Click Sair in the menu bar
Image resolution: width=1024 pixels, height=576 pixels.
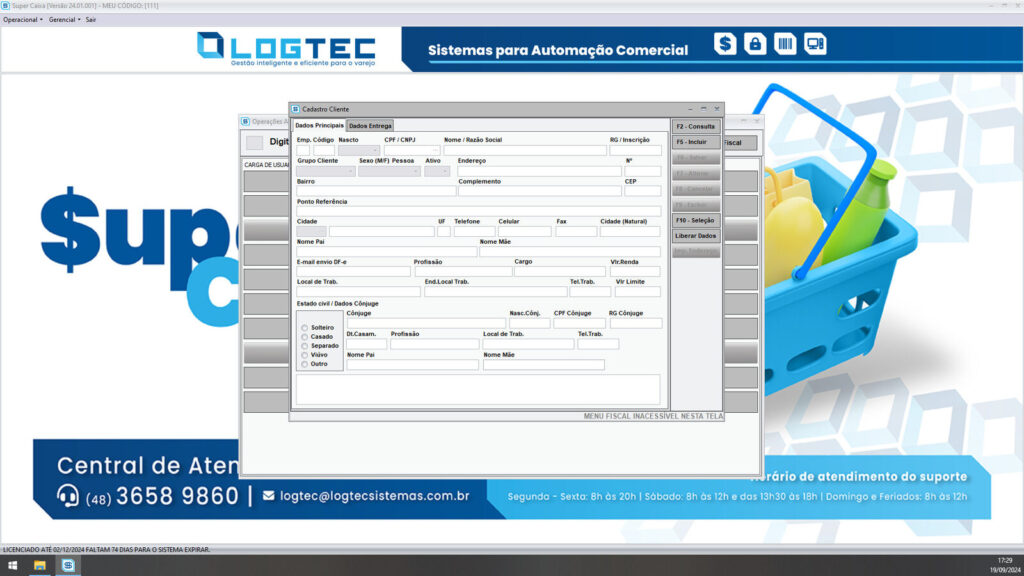(x=91, y=20)
